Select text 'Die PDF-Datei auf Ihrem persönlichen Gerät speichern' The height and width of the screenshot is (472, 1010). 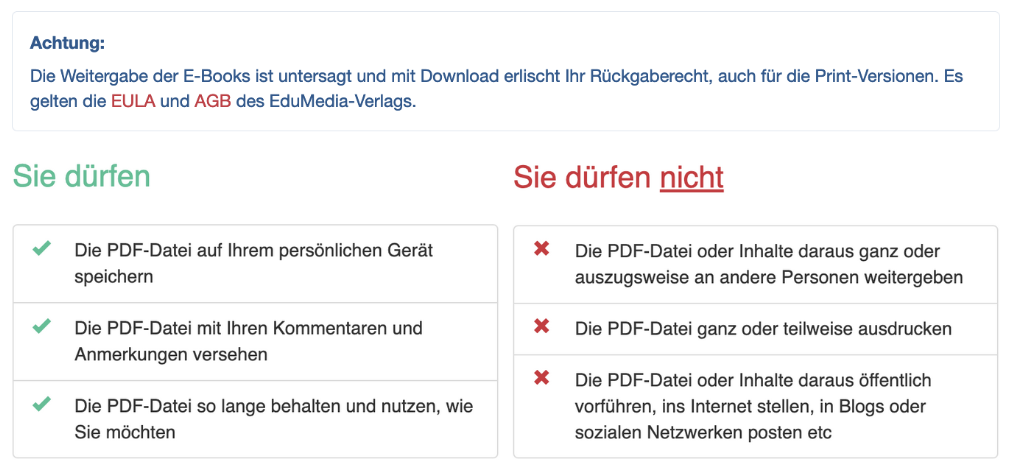coord(254,263)
